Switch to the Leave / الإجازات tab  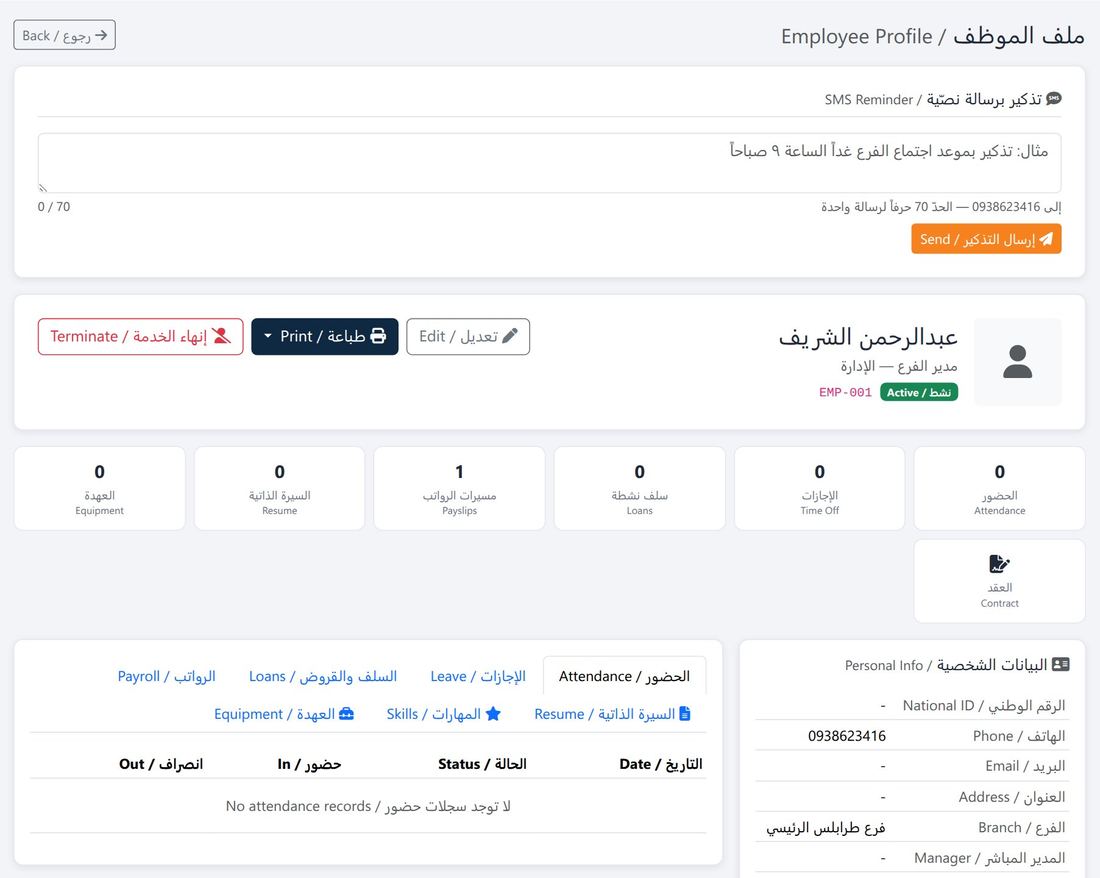[x=478, y=676]
